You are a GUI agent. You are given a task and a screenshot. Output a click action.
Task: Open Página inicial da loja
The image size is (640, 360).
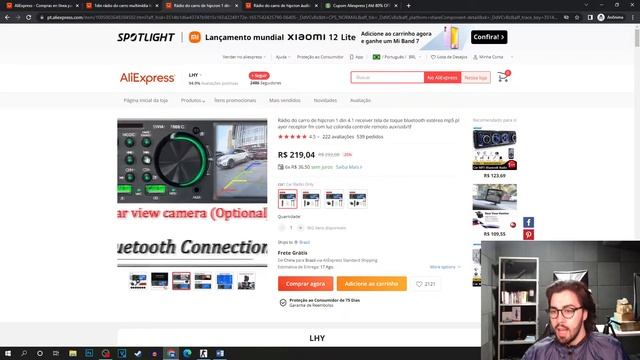[146, 100]
